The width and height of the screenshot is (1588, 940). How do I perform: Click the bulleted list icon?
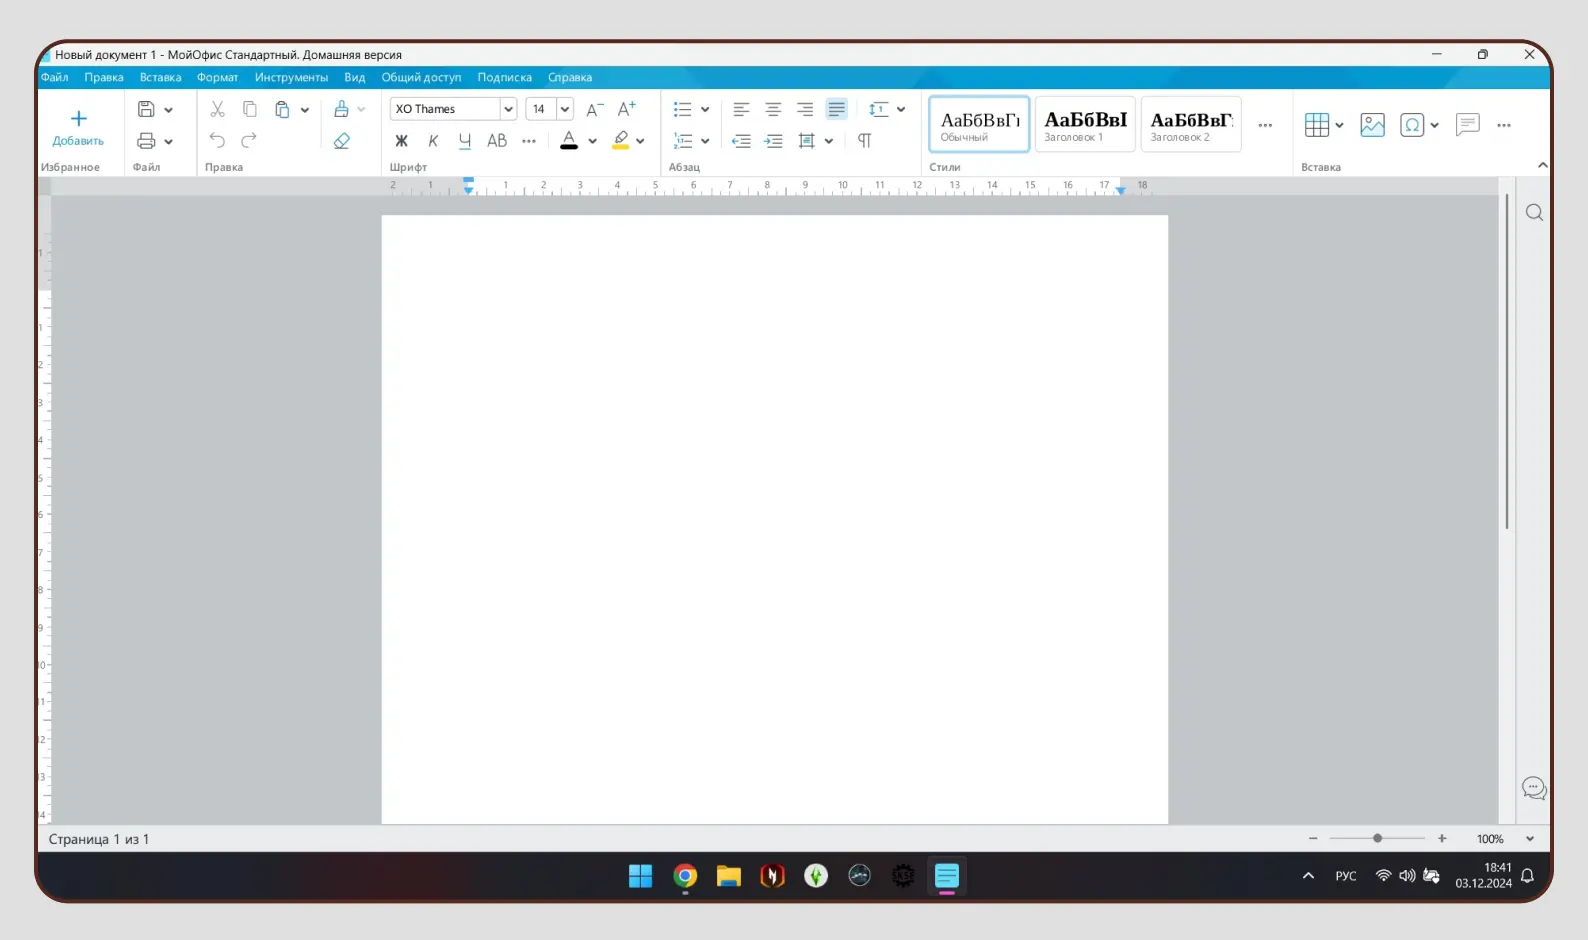(683, 109)
